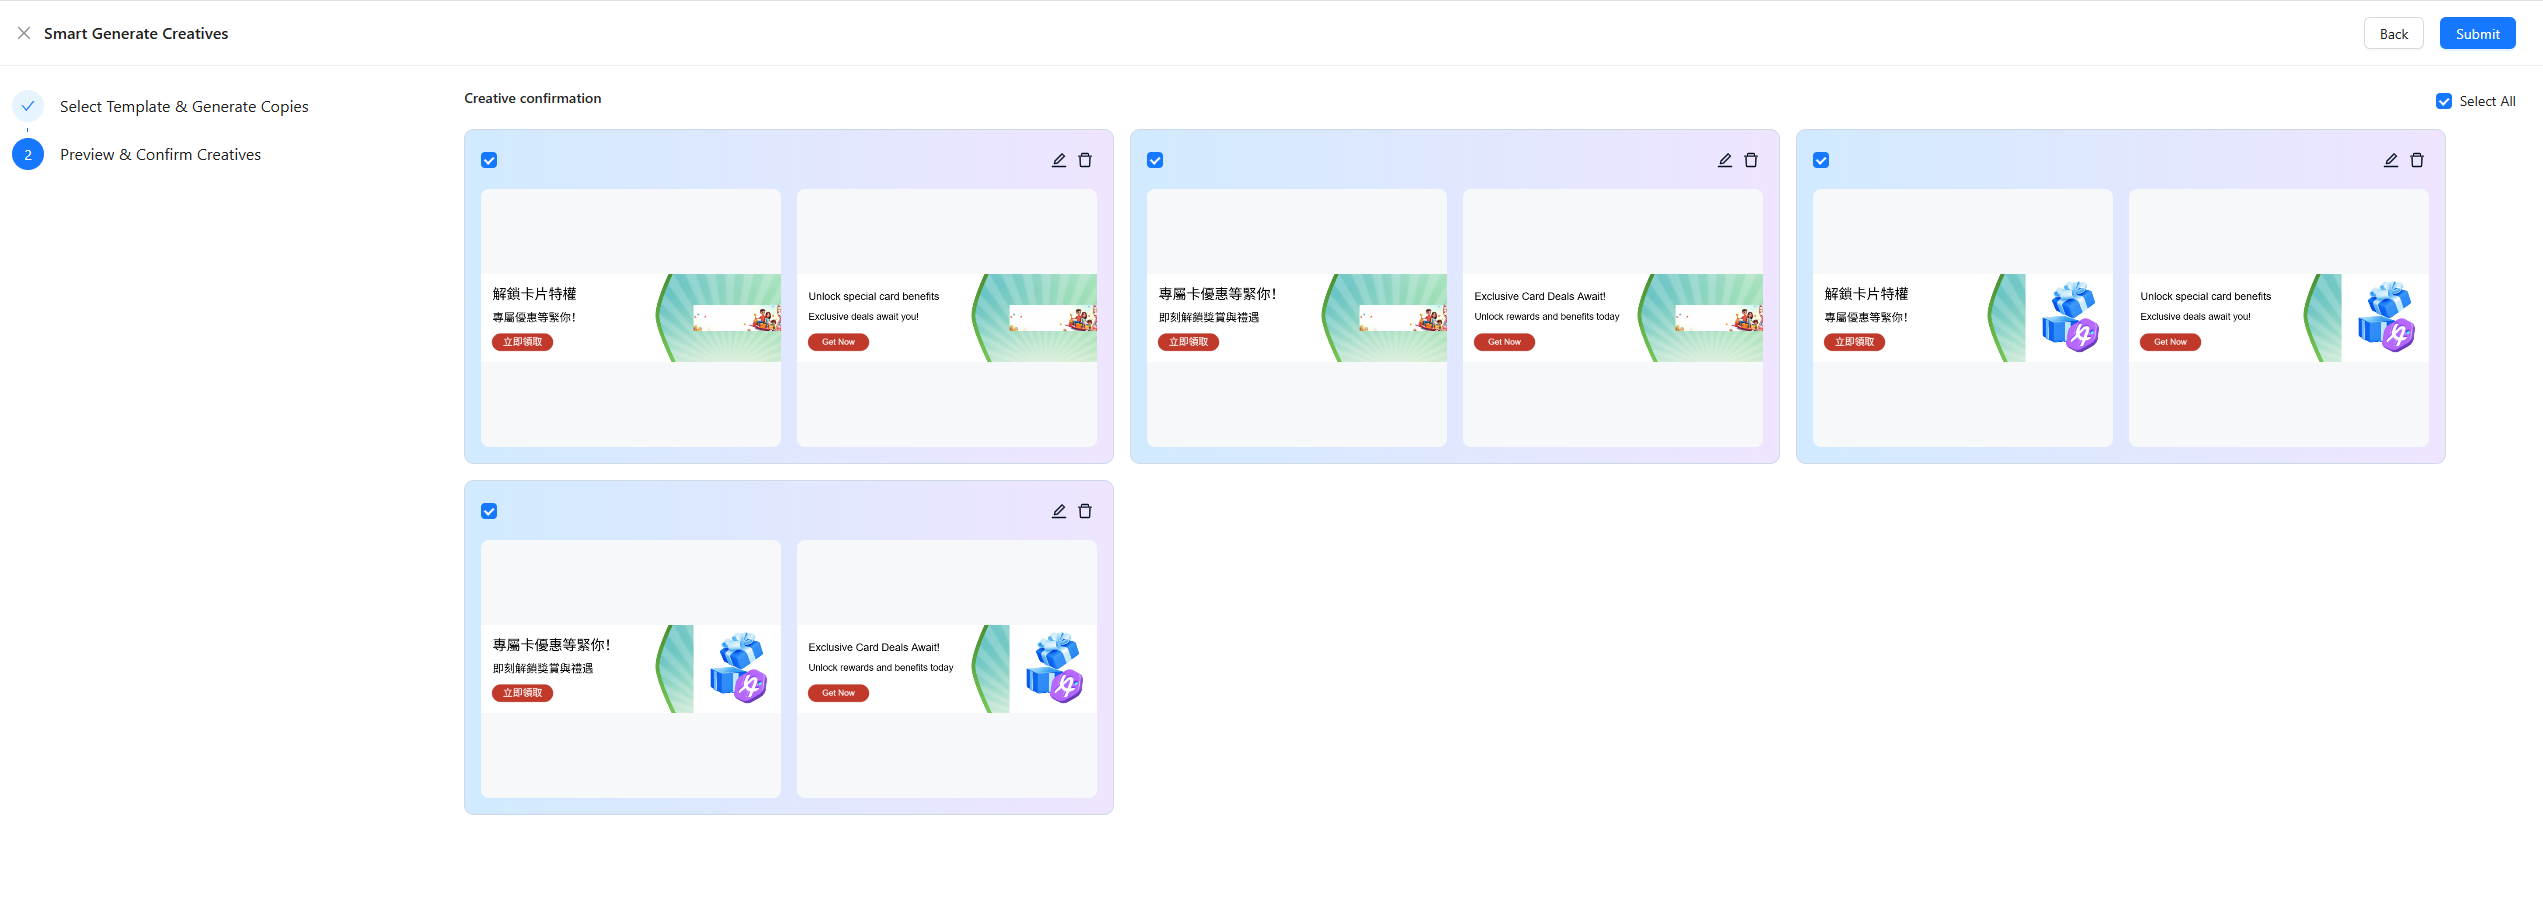The width and height of the screenshot is (2543, 907).
Task: Click the Back button
Action: click(2394, 33)
